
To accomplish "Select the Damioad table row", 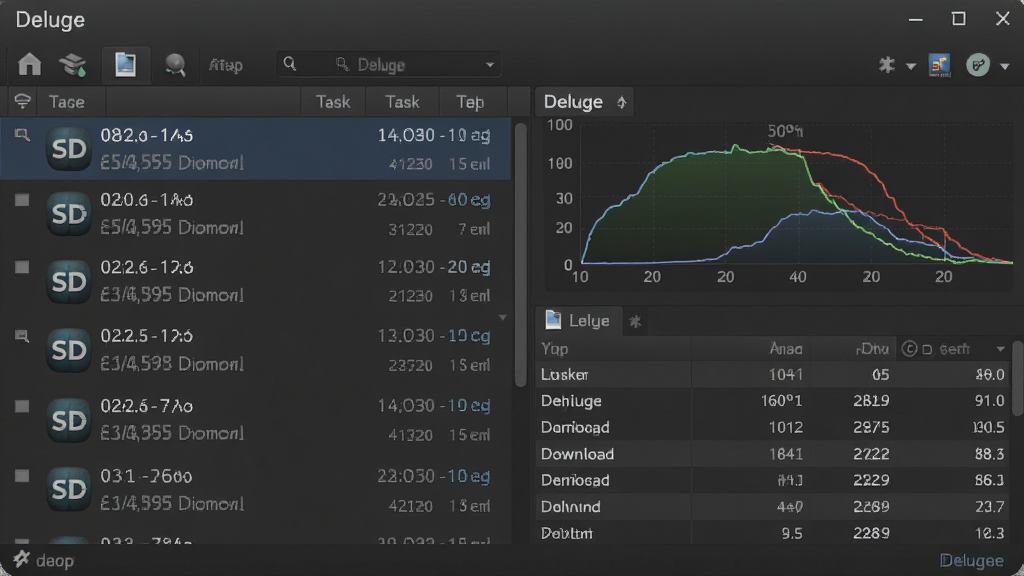I will (773, 427).
